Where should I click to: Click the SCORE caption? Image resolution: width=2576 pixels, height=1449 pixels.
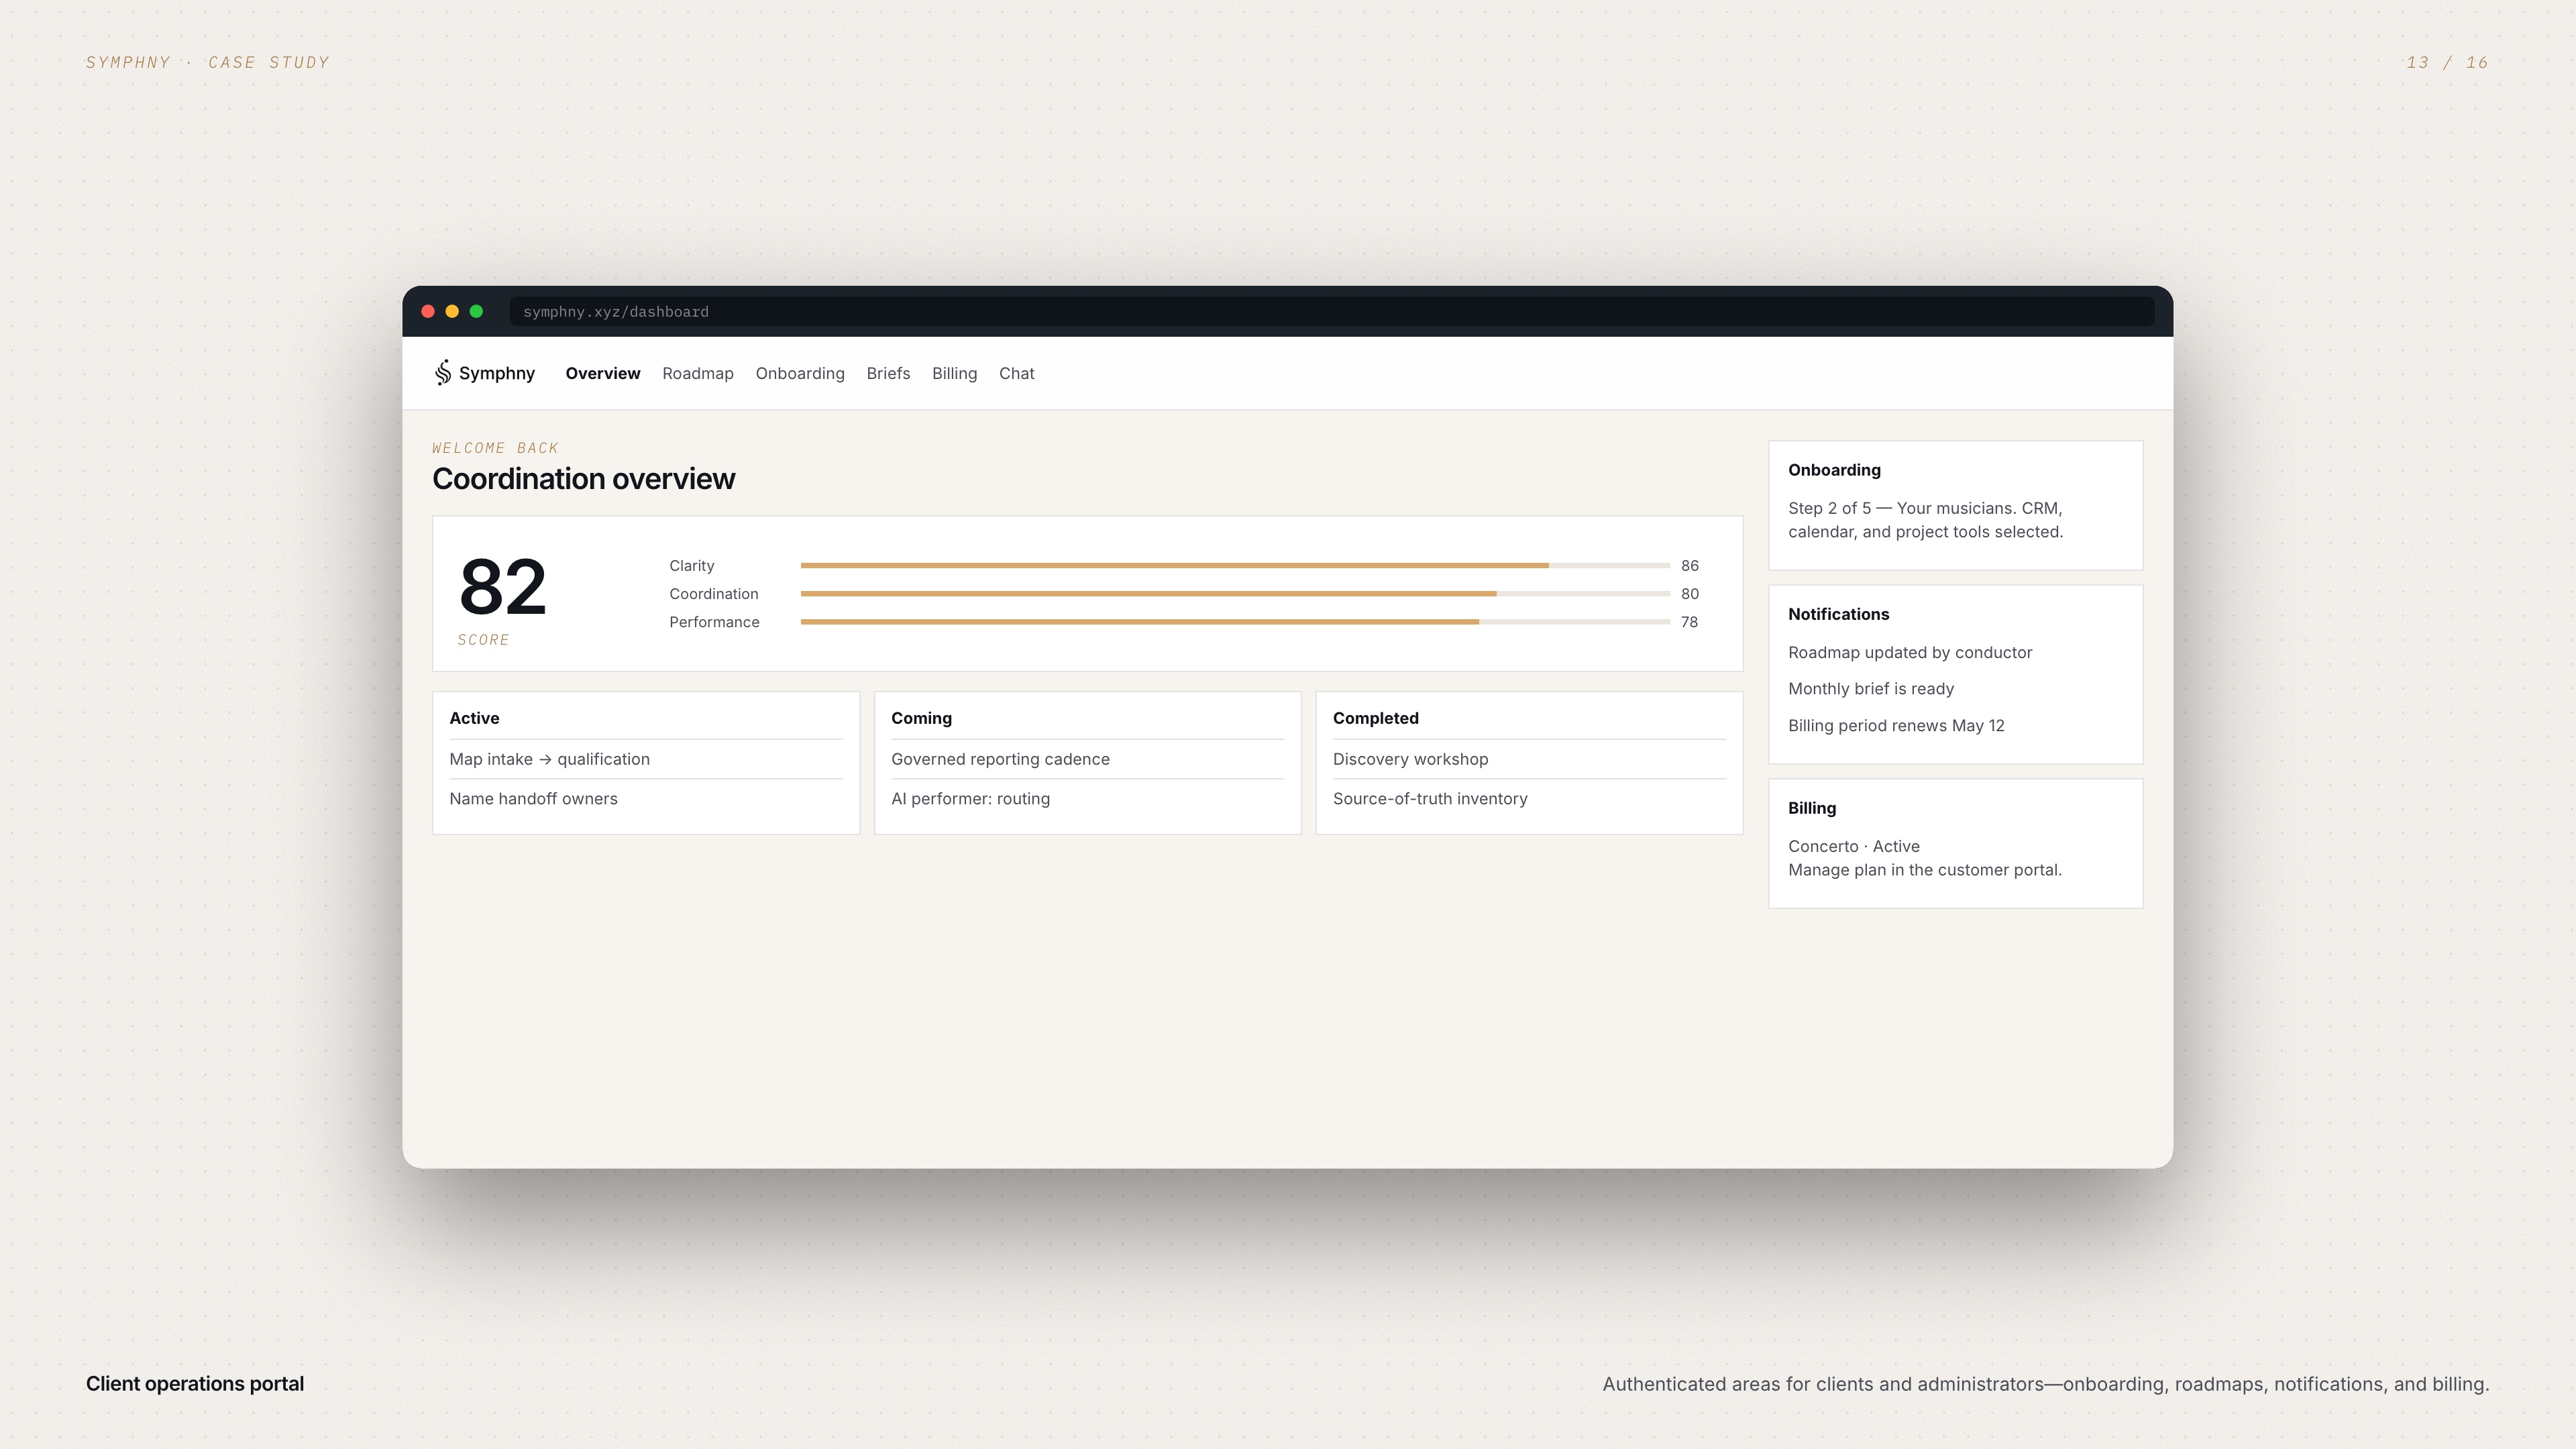tap(483, 640)
